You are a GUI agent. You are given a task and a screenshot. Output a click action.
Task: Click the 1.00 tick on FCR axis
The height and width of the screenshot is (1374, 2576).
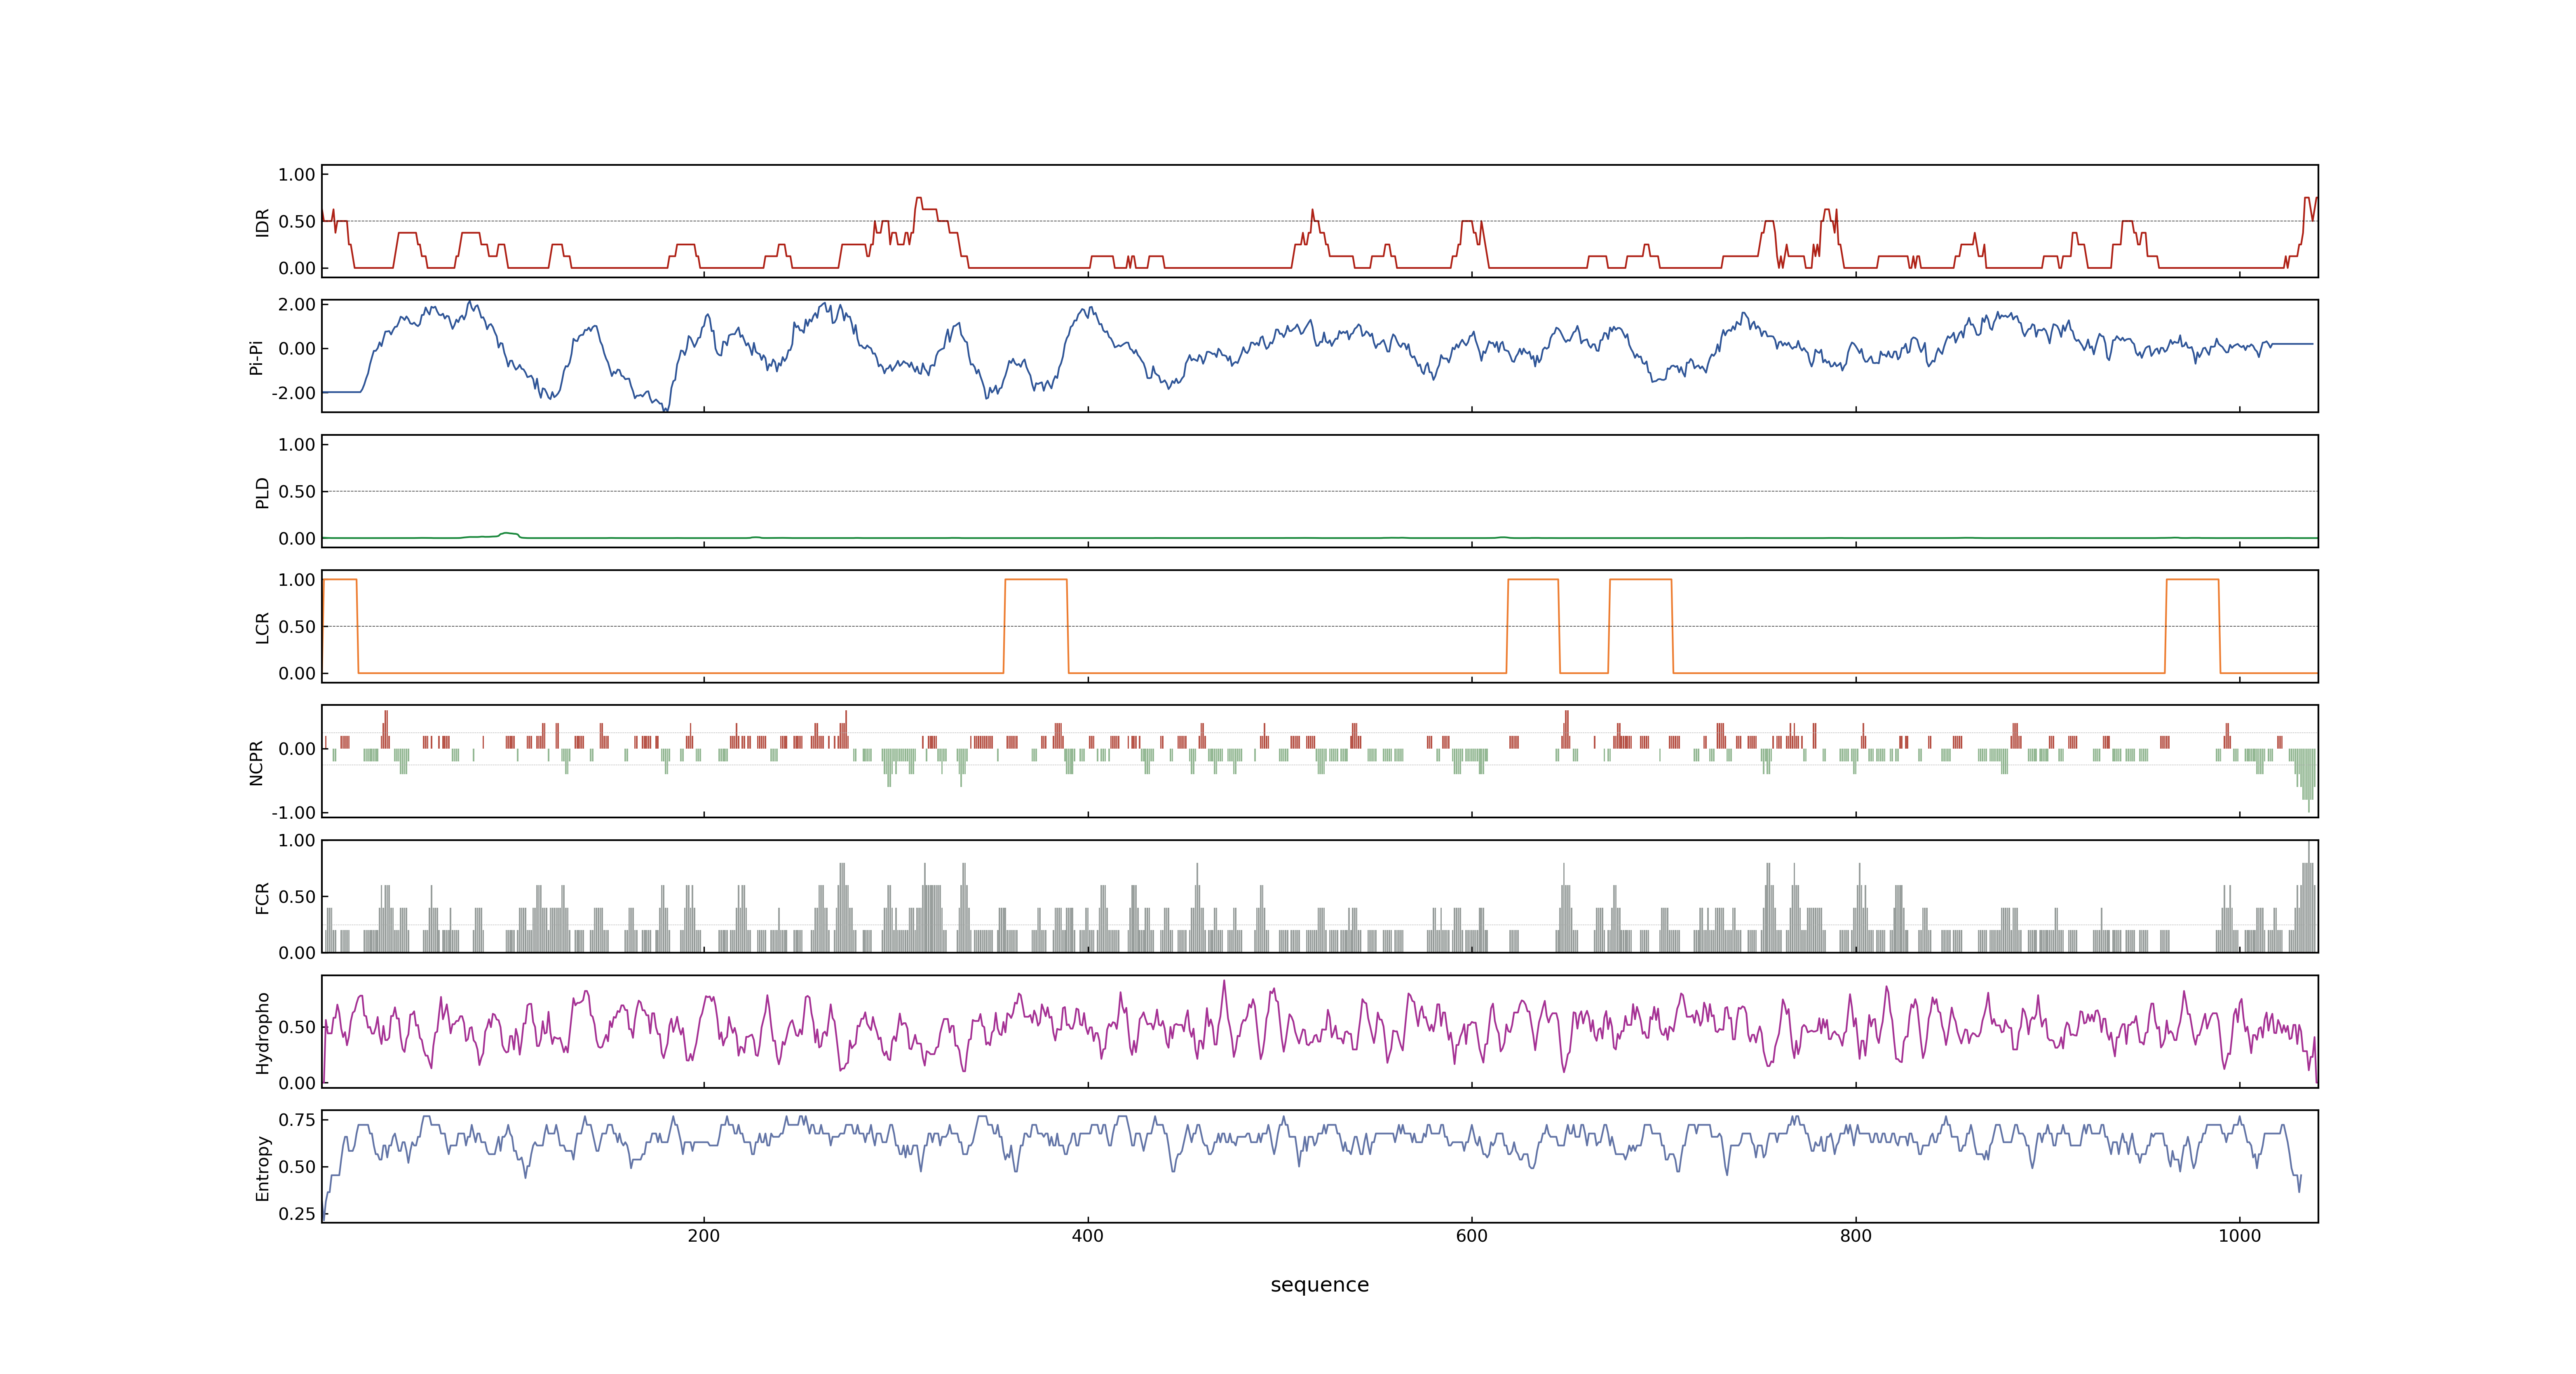[x=297, y=840]
